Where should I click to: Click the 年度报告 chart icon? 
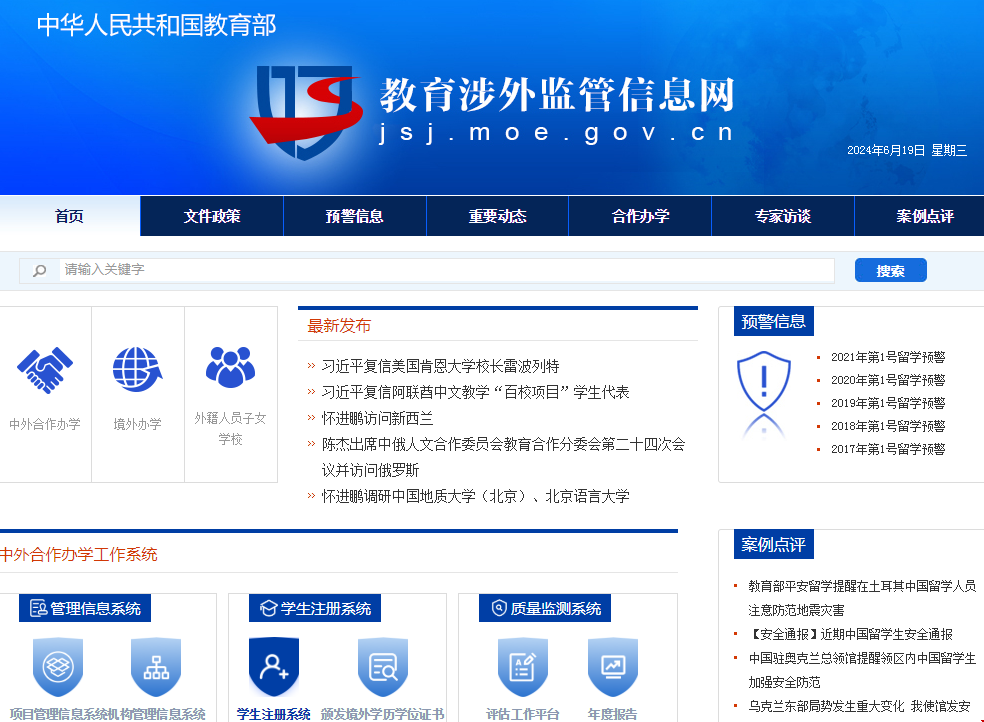(x=613, y=665)
